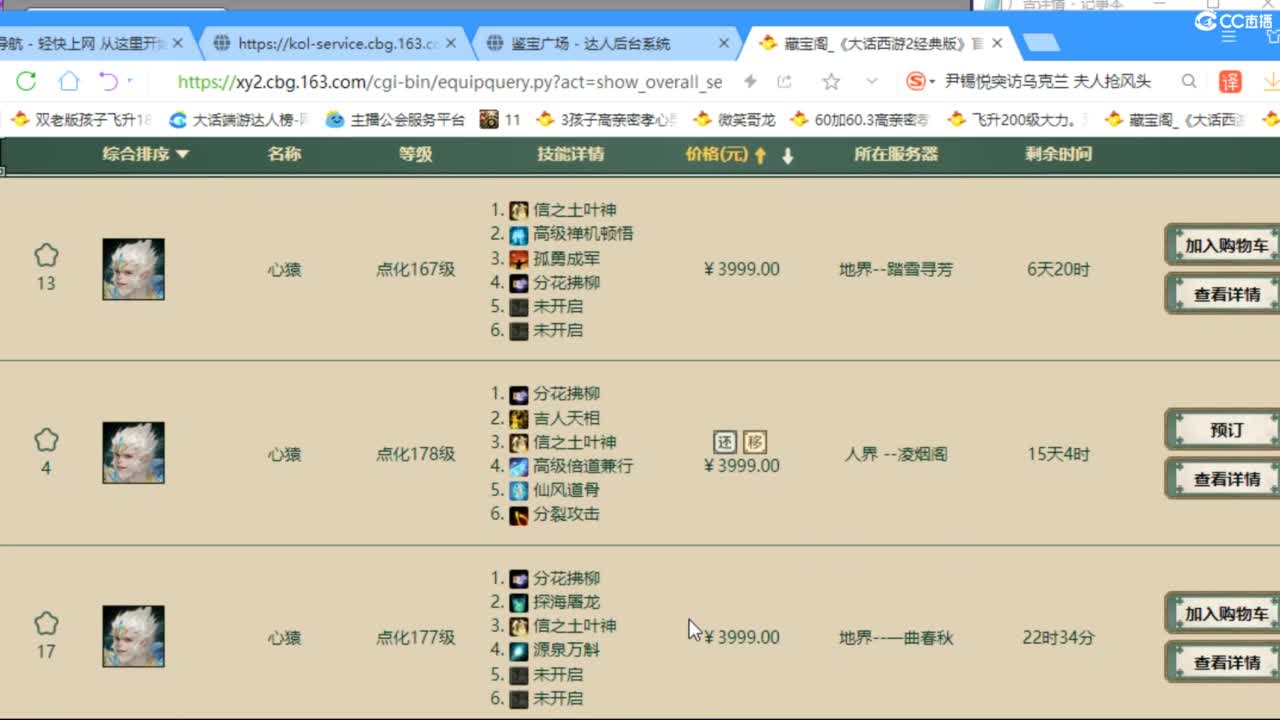Click the magnifier search icon
The width and height of the screenshot is (1280, 720).
pyautogui.click(x=1189, y=81)
